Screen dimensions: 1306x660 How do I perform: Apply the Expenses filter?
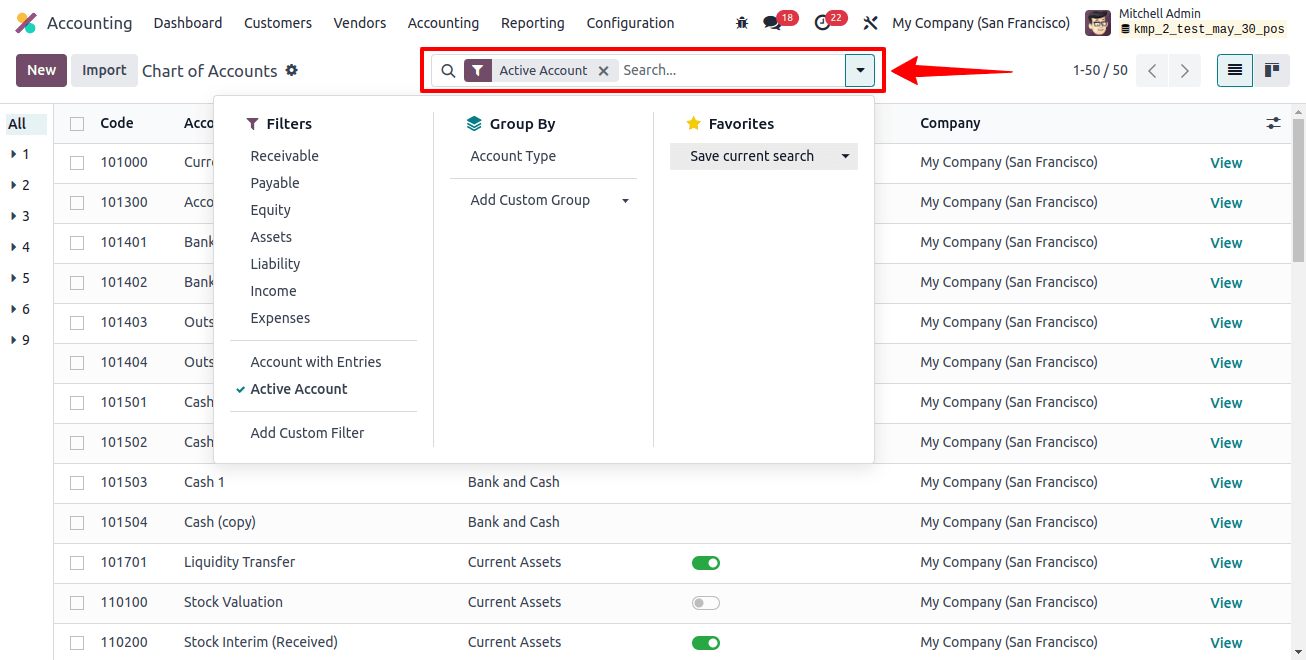click(280, 318)
